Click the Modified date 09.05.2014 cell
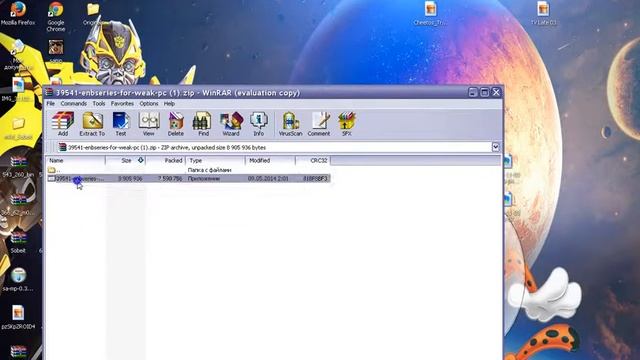The image size is (640, 360). click(x=268, y=178)
